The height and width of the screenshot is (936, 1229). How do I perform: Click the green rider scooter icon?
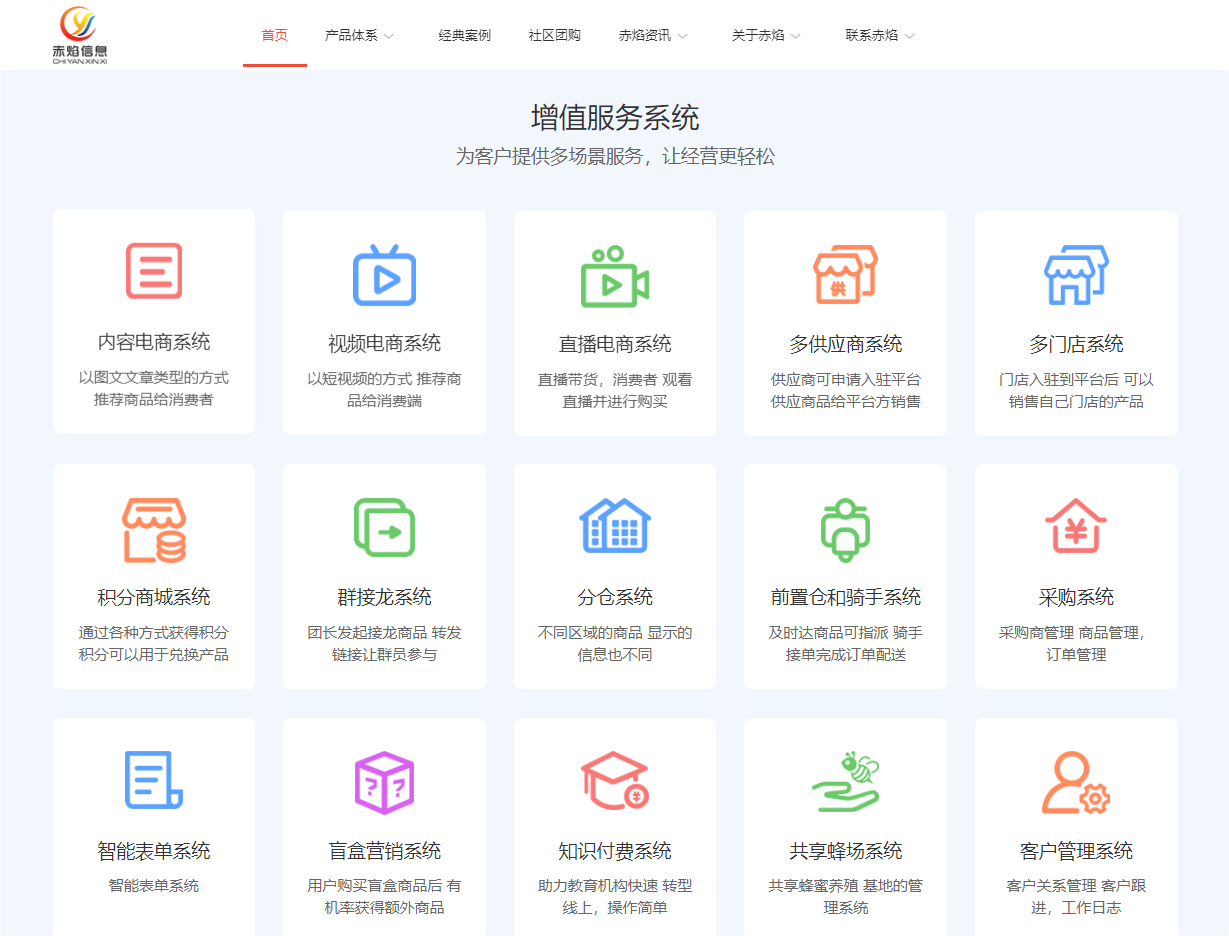(x=845, y=530)
